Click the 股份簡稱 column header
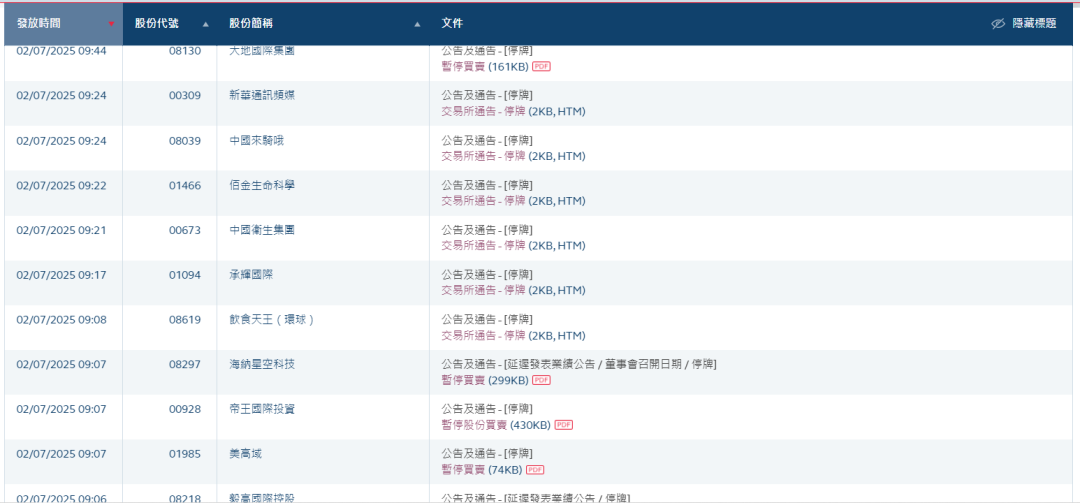Image resolution: width=1080 pixels, height=503 pixels. (x=324, y=23)
